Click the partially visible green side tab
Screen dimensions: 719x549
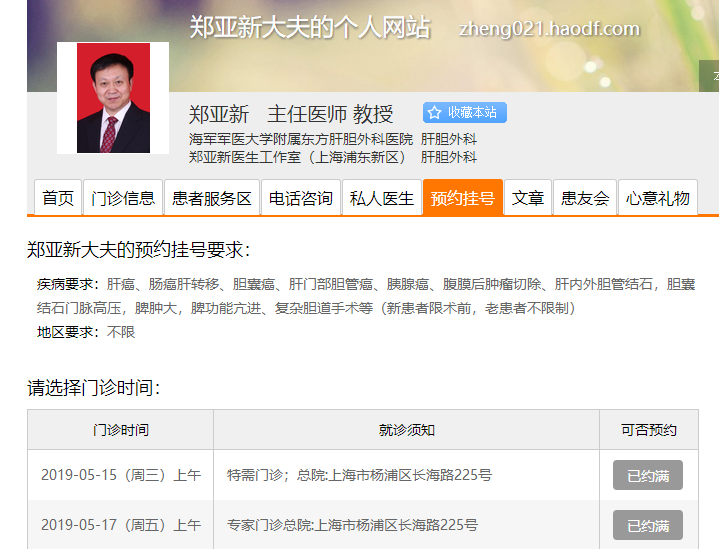[x=709, y=76]
